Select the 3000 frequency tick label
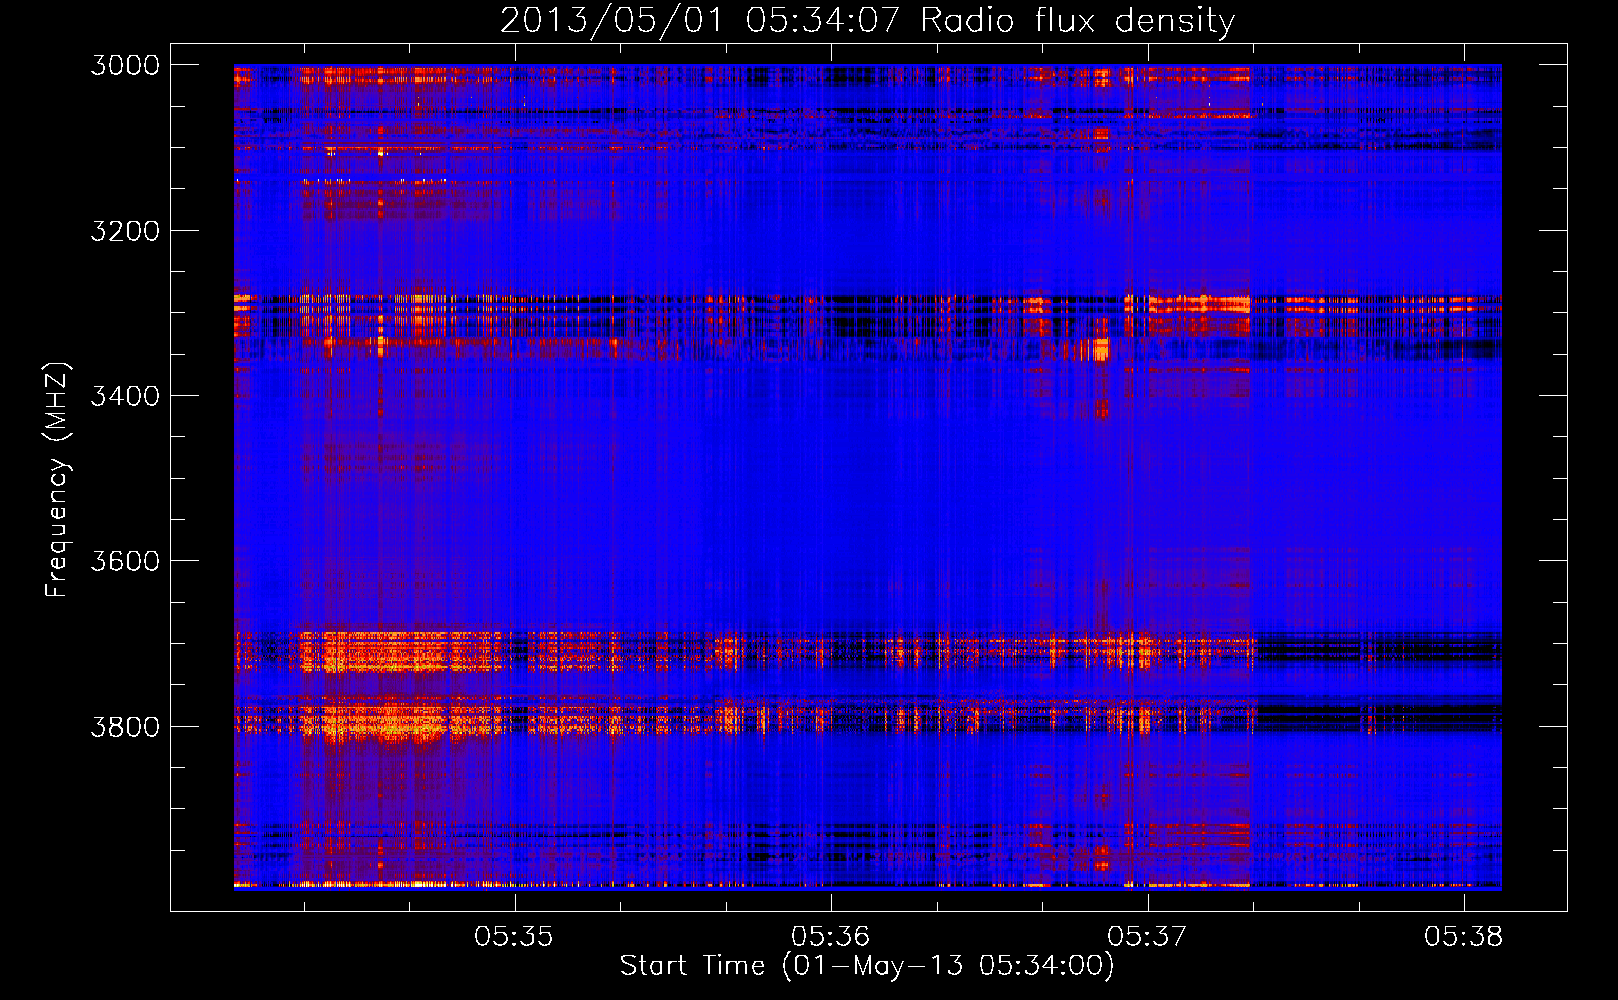This screenshot has height=1000, width=1618. point(125,65)
